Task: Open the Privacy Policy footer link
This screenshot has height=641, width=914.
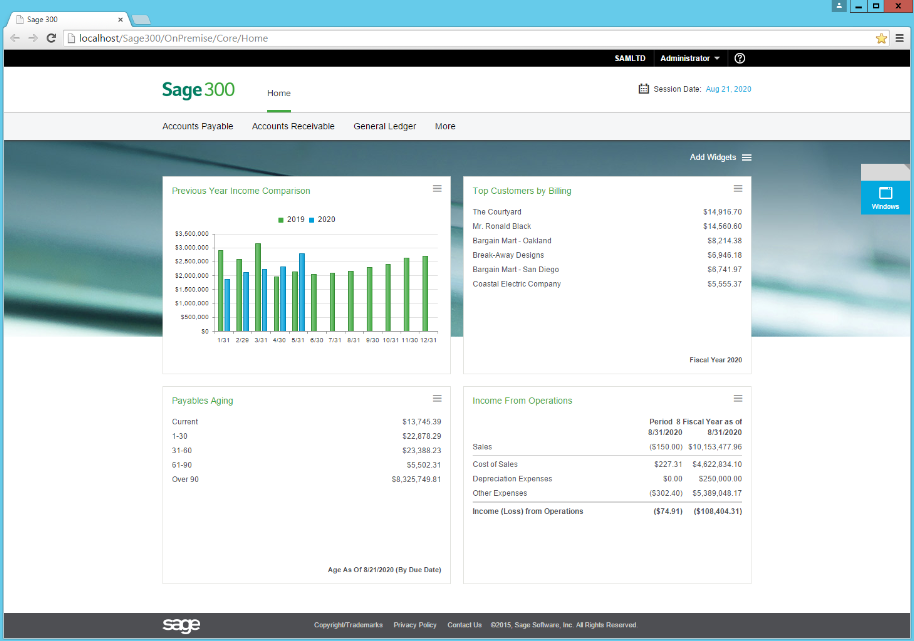Action: pyautogui.click(x=415, y=625)
